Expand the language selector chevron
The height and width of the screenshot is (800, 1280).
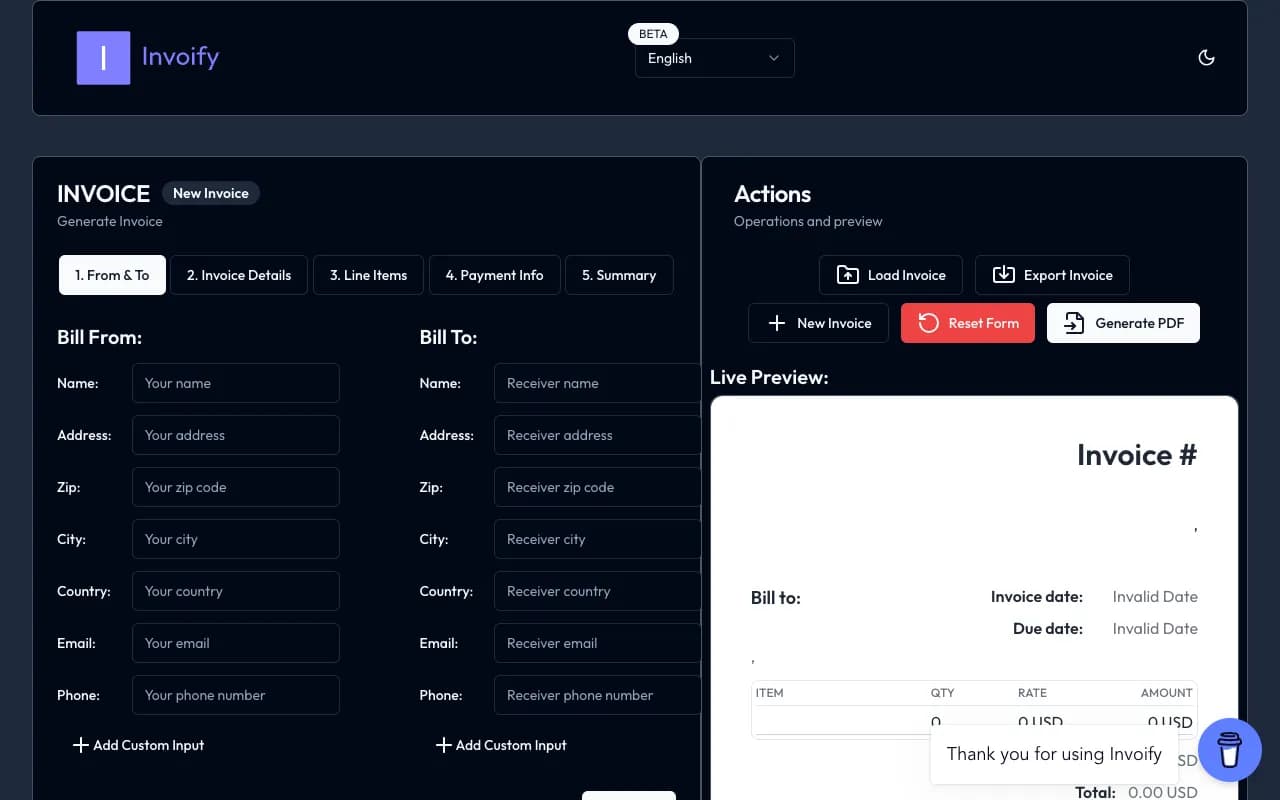point(773,58)
